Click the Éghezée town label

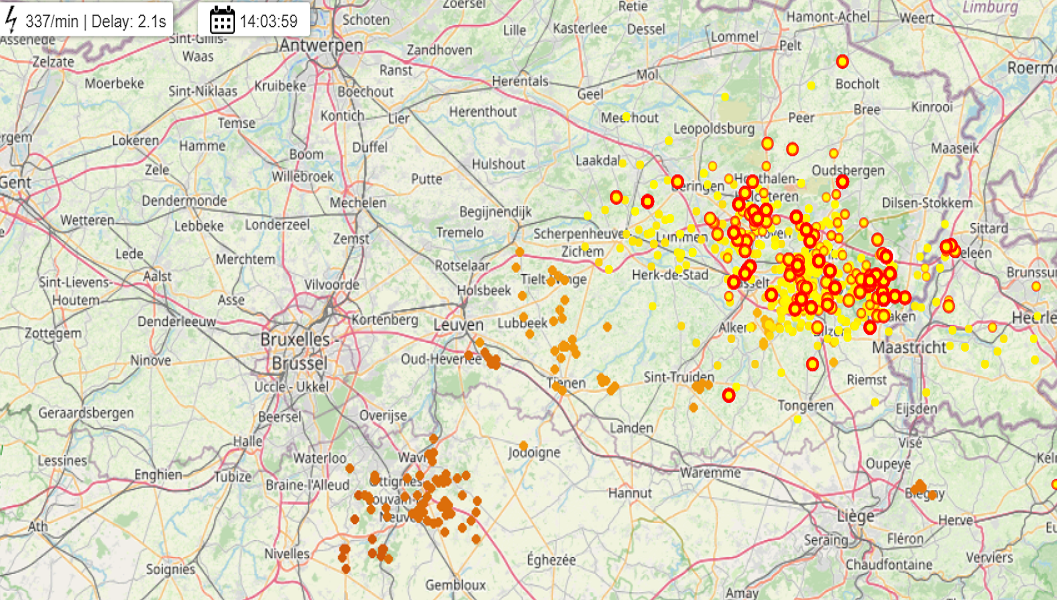551,560
